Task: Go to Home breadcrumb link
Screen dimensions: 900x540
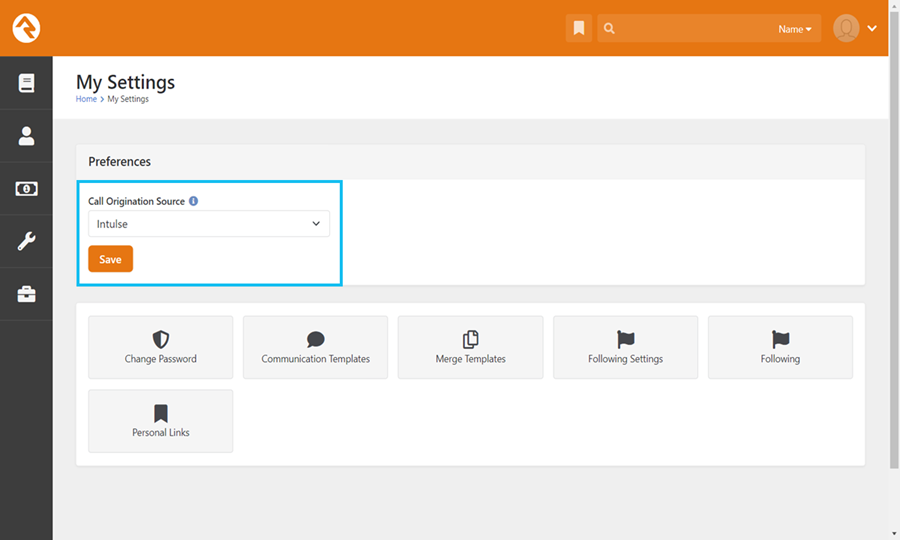Action: click(x=86, y=99)
